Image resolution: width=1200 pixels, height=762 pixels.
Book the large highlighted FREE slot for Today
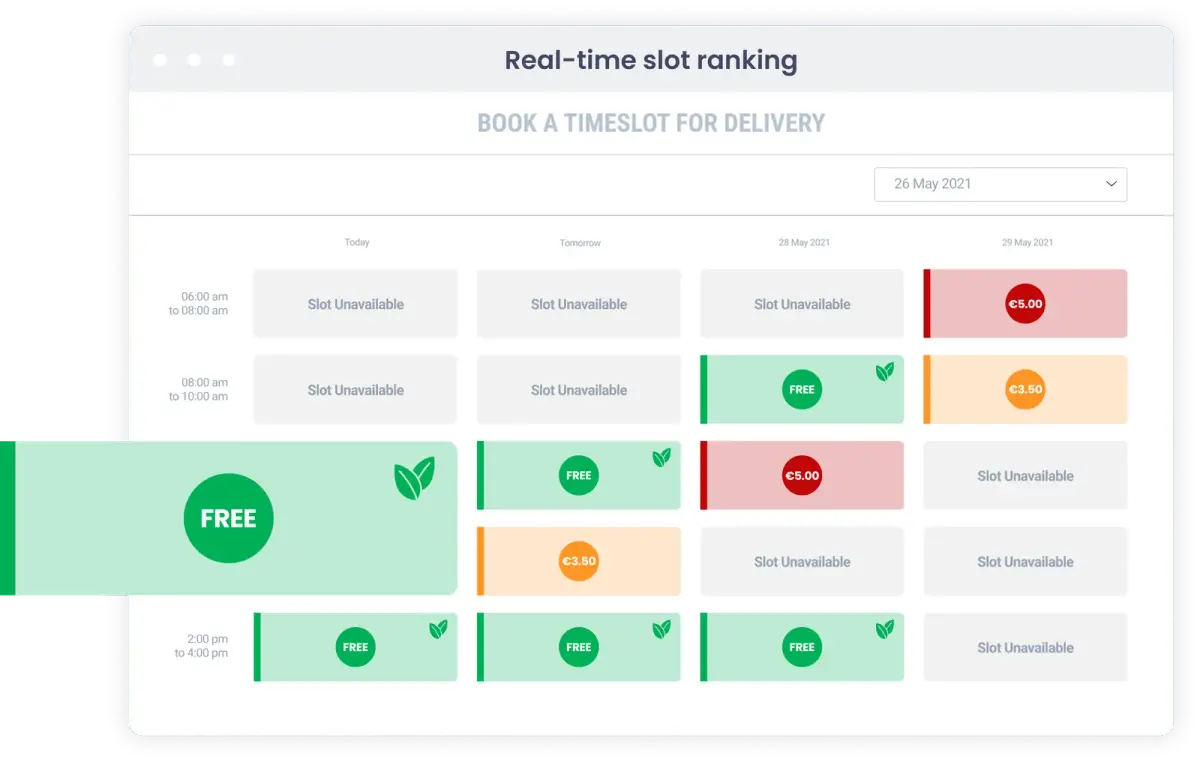coord(229,518)
